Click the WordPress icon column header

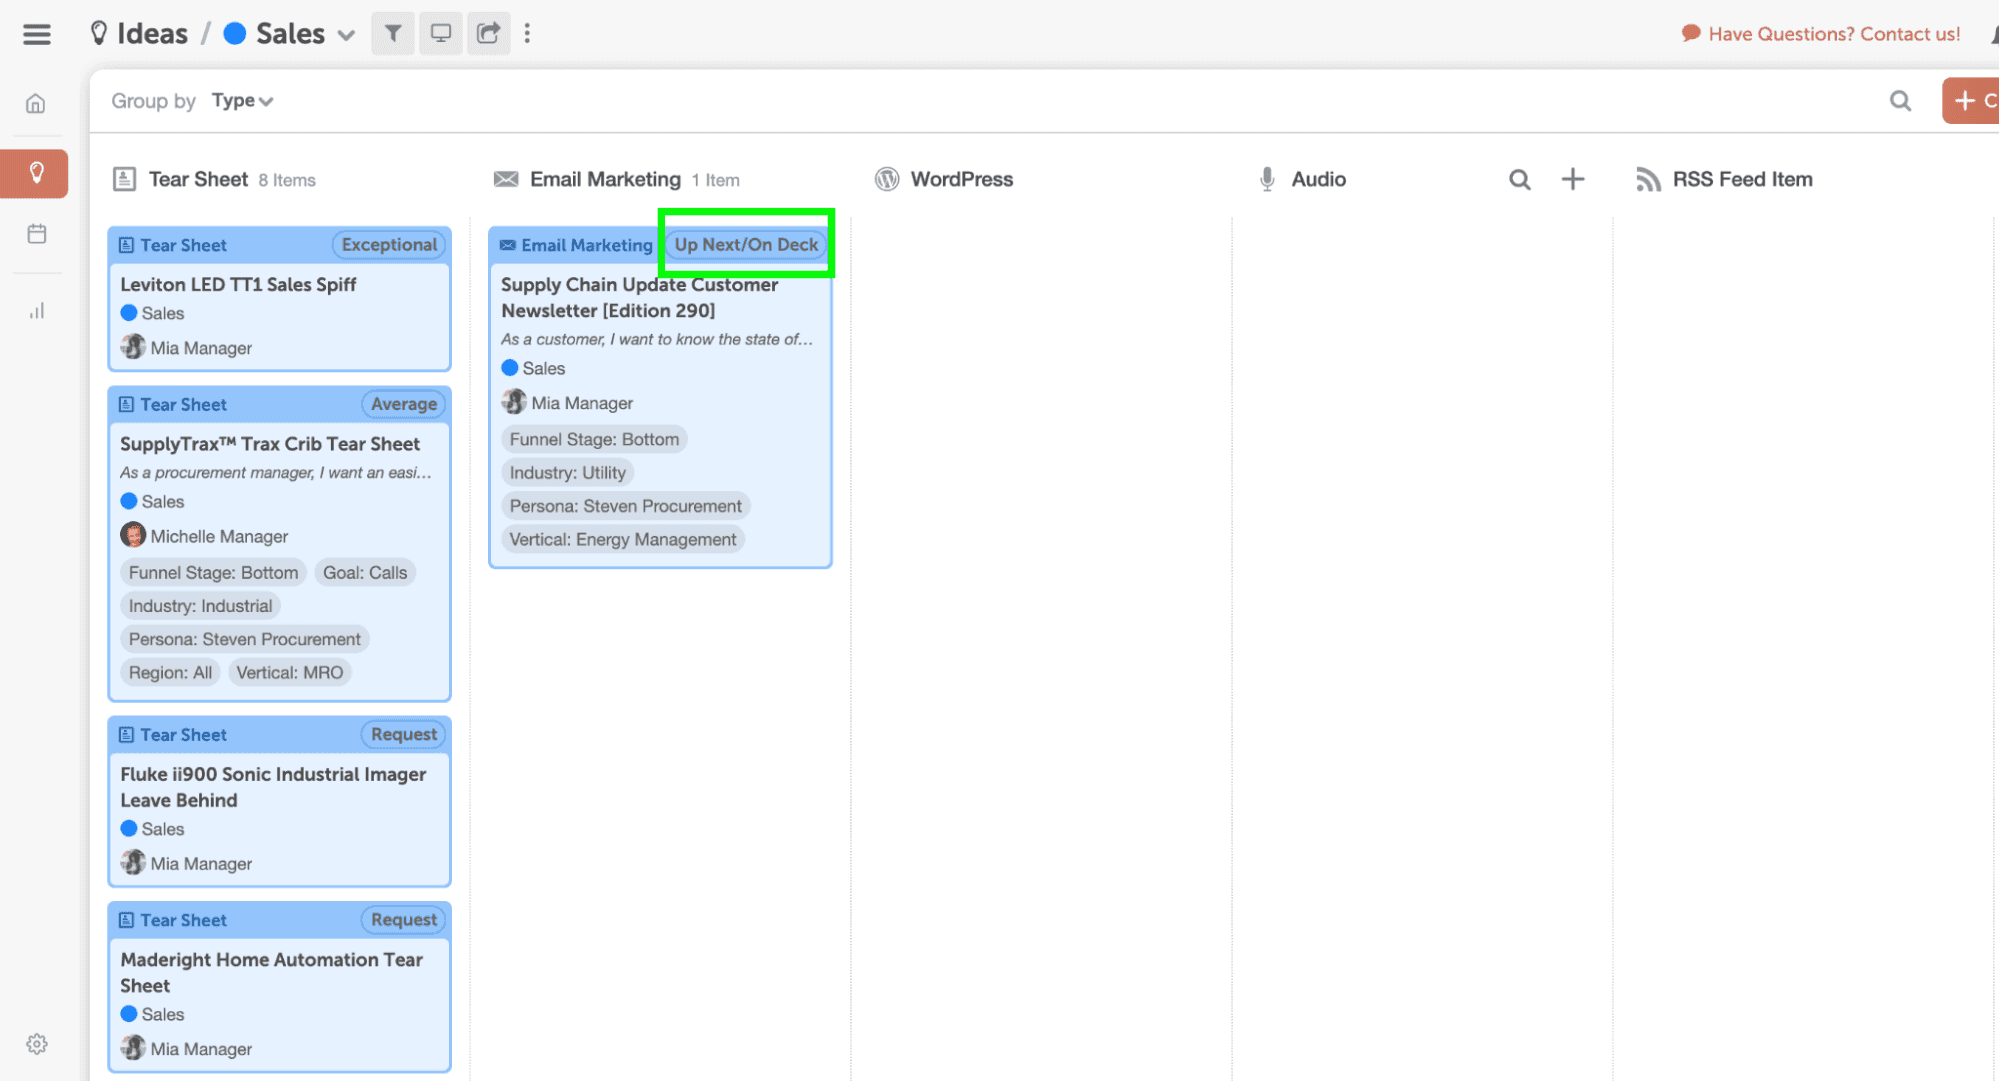coord(884,178)
